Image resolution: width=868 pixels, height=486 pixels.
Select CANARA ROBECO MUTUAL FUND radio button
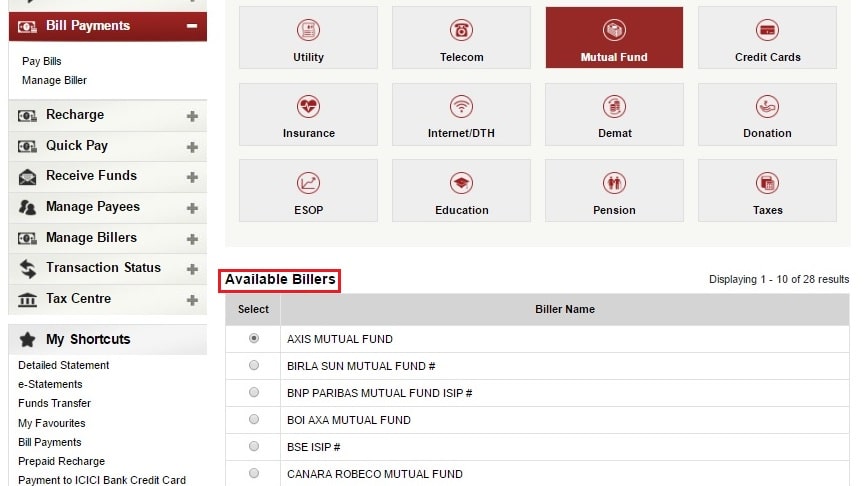(254, 473)
